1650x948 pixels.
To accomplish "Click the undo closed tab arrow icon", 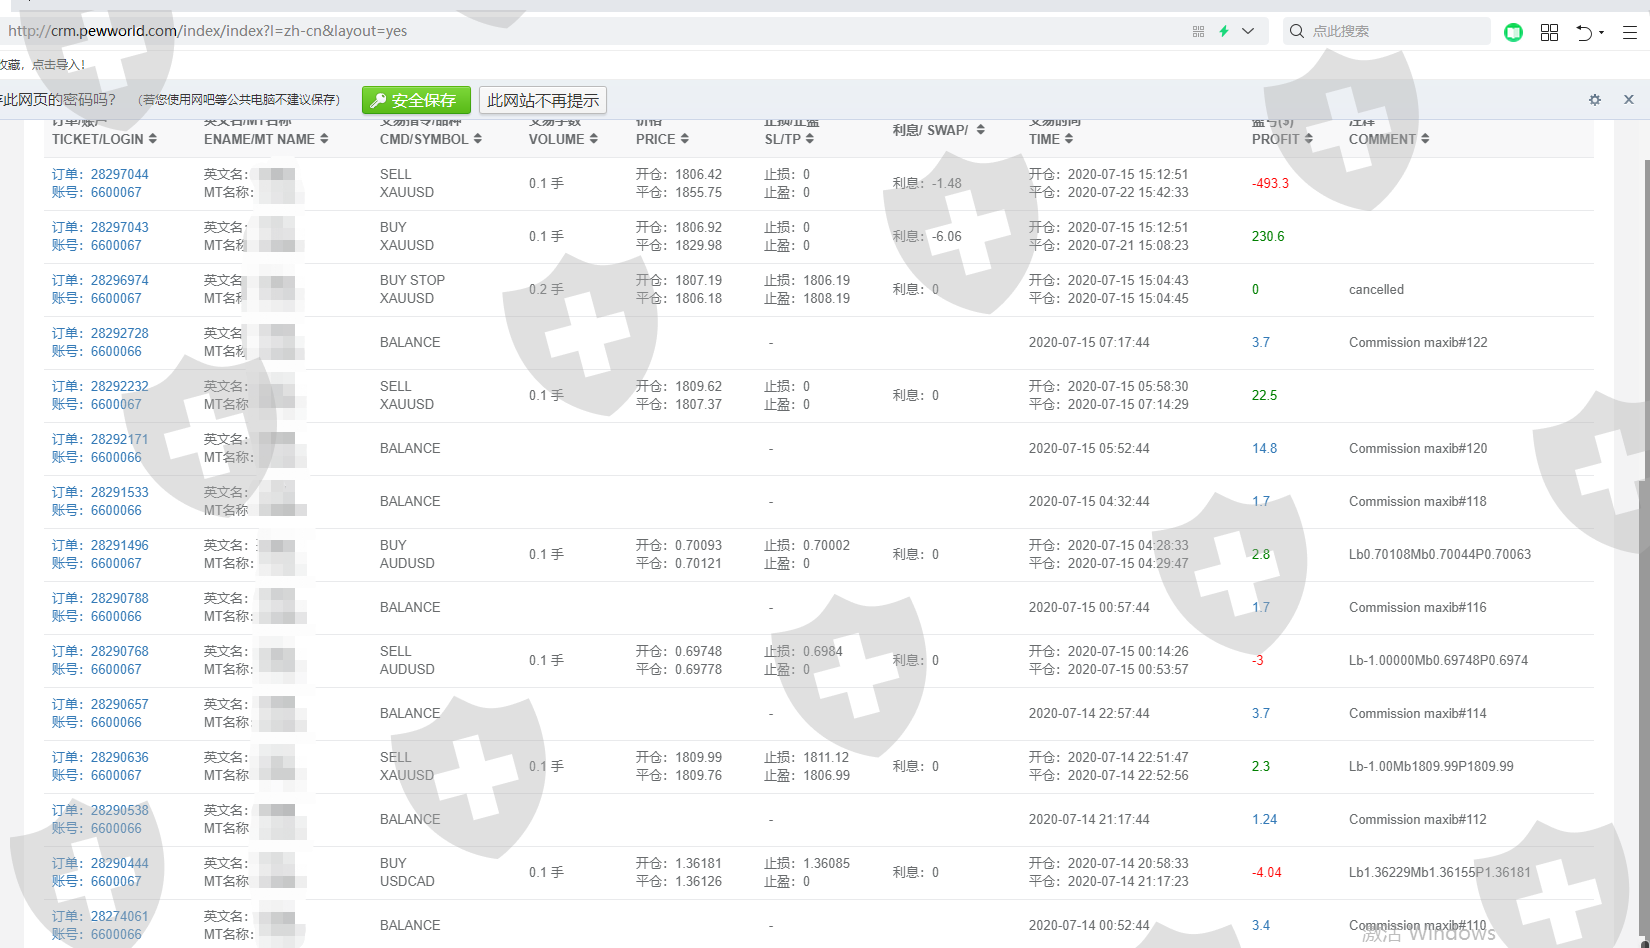I will pyautogui.click(x=1584, y=32).
